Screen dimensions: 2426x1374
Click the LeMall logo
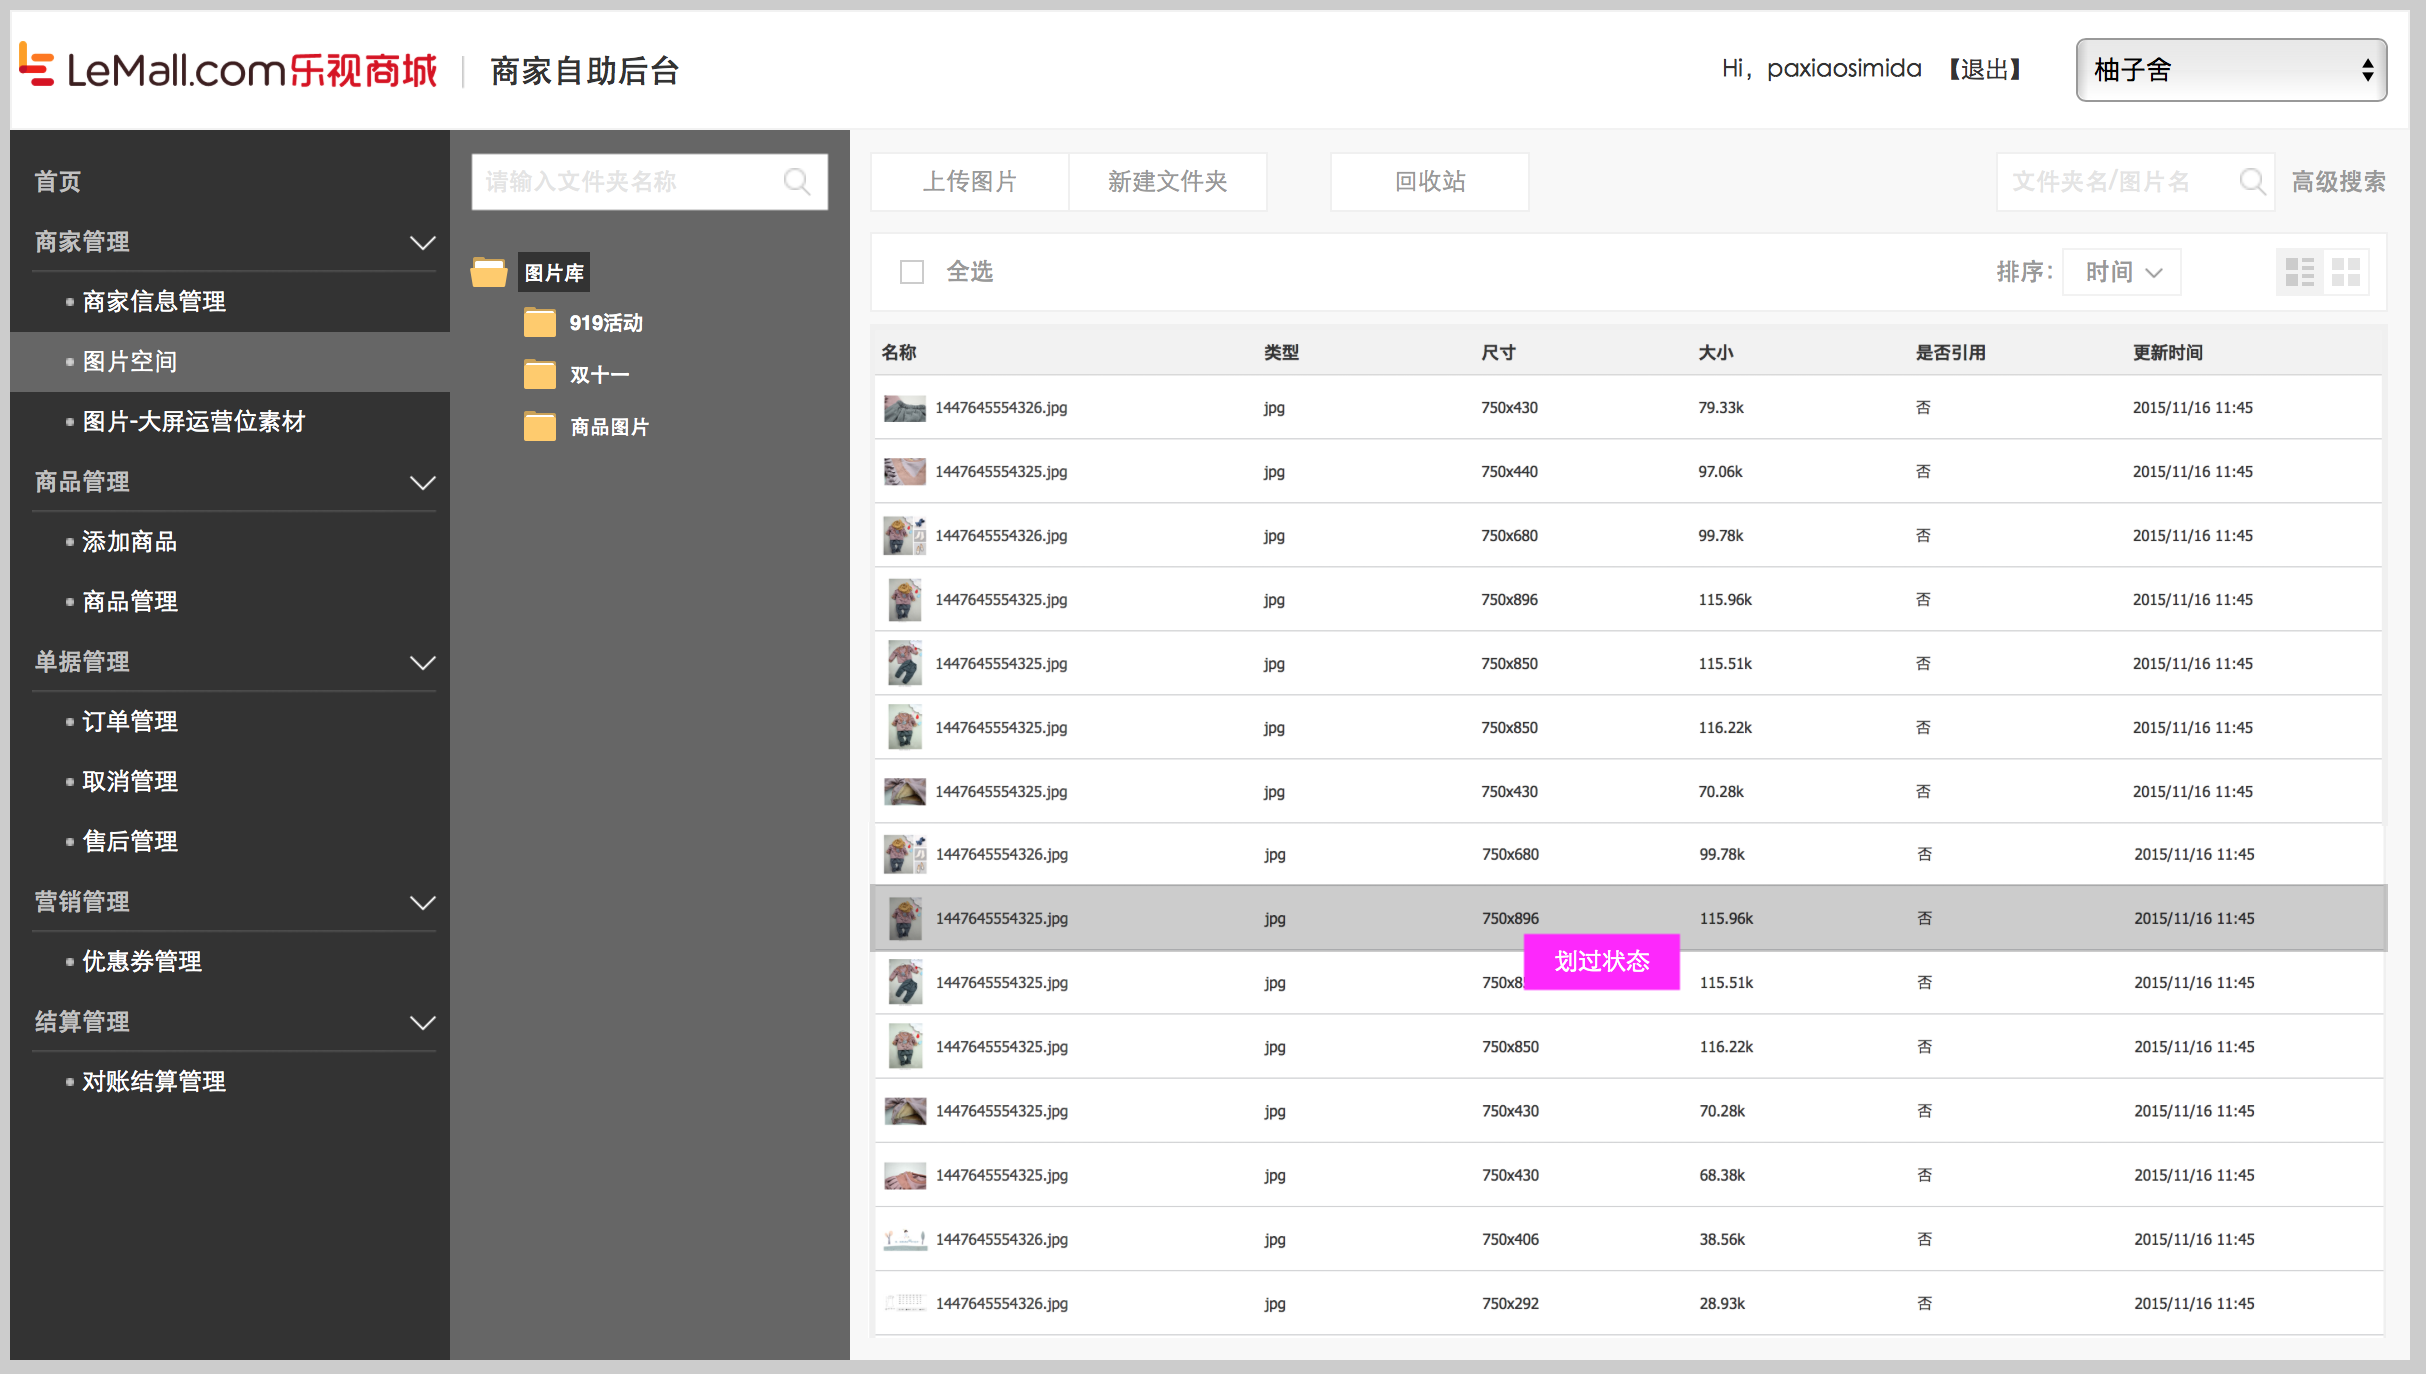pyautogui.click(x=228, y=68)
